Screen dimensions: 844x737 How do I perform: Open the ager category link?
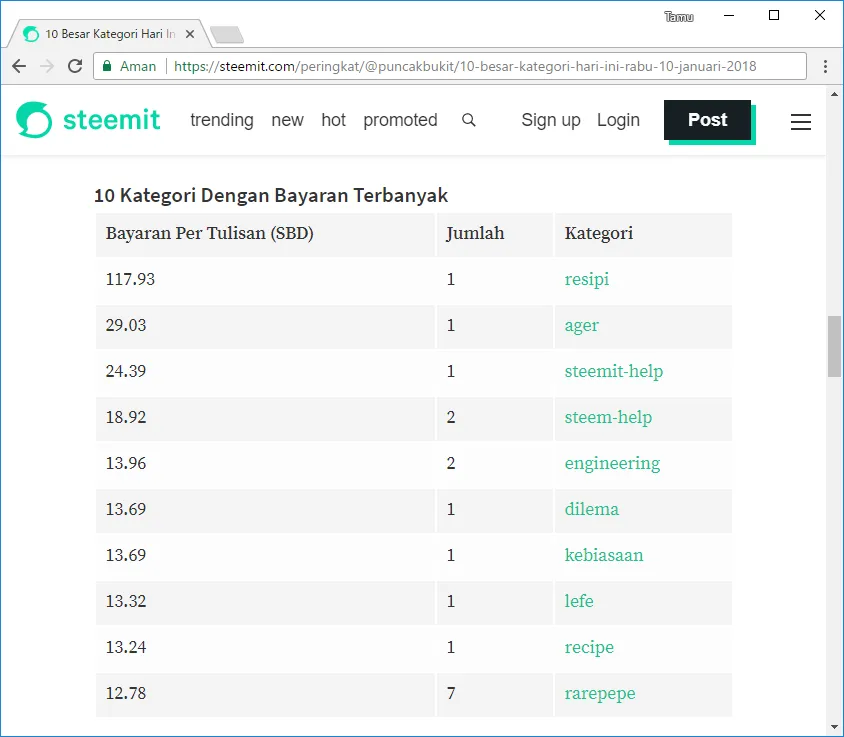(581, 325)
